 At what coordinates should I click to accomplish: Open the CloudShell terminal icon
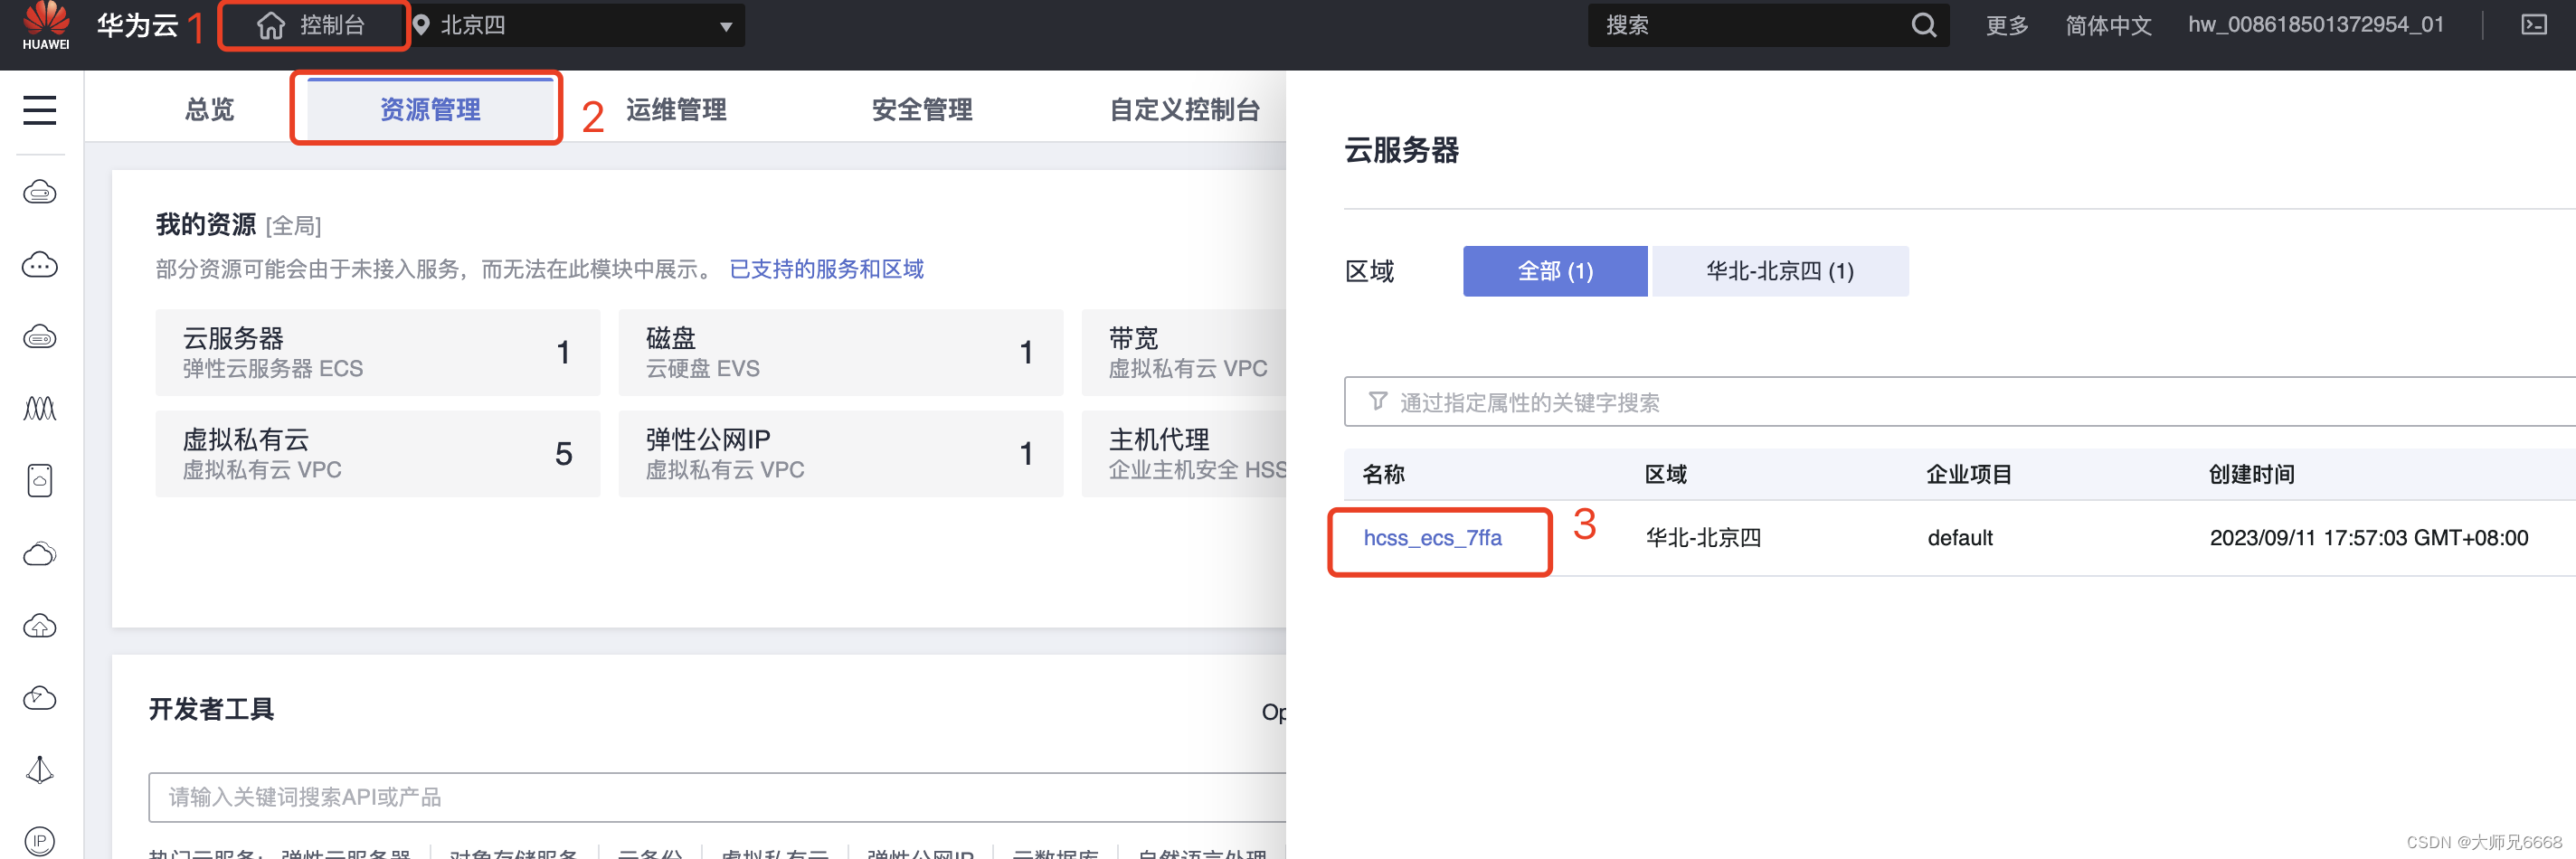point(2533,25)
